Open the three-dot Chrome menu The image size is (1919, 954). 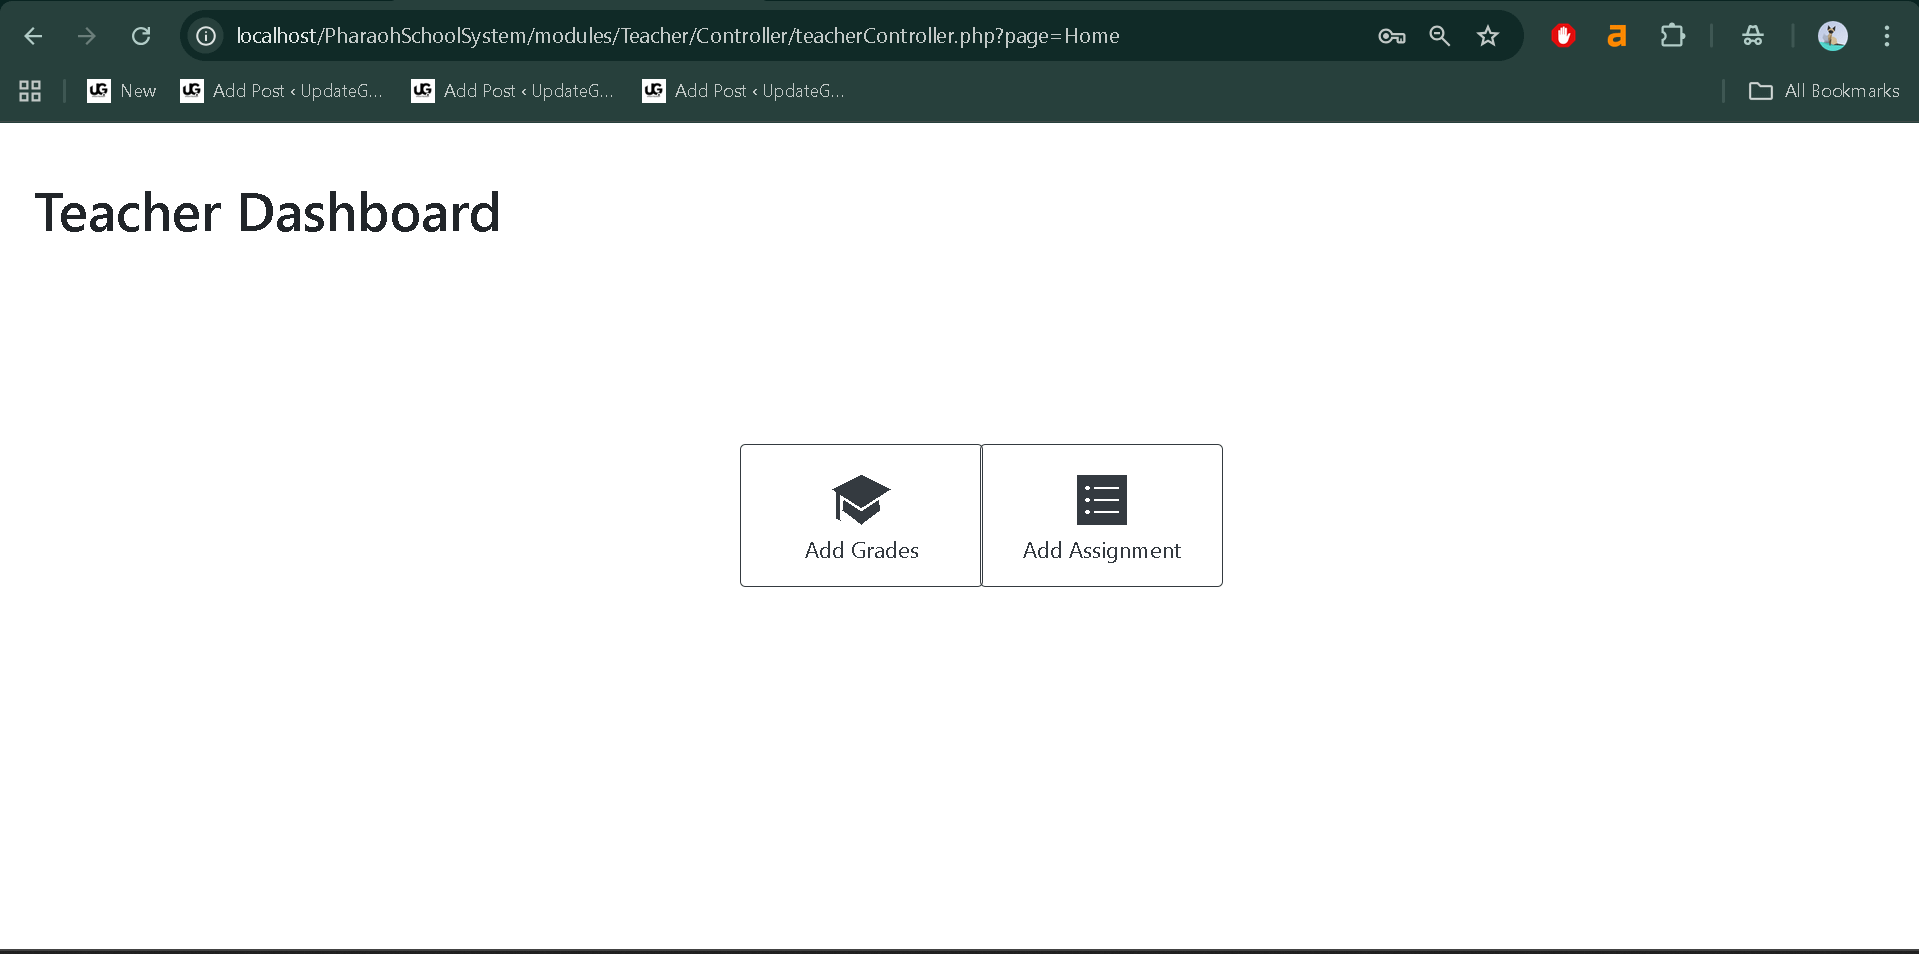click(1886, 35)
